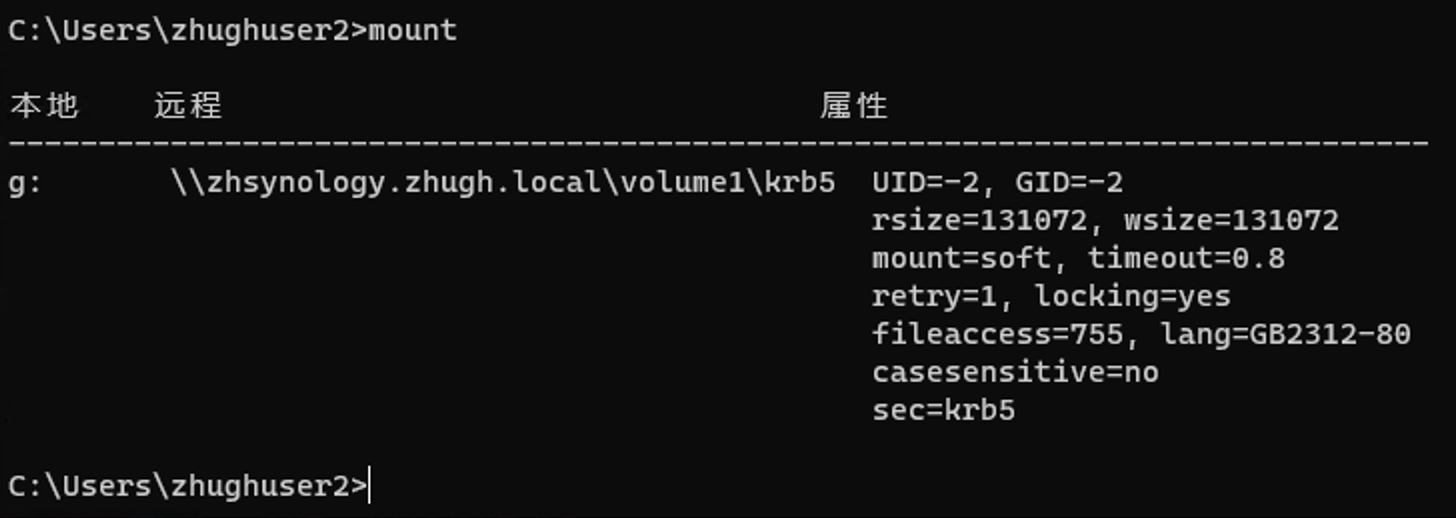Click the 远程 column header
The image size is (1456, 518).
tap(188, 105)
